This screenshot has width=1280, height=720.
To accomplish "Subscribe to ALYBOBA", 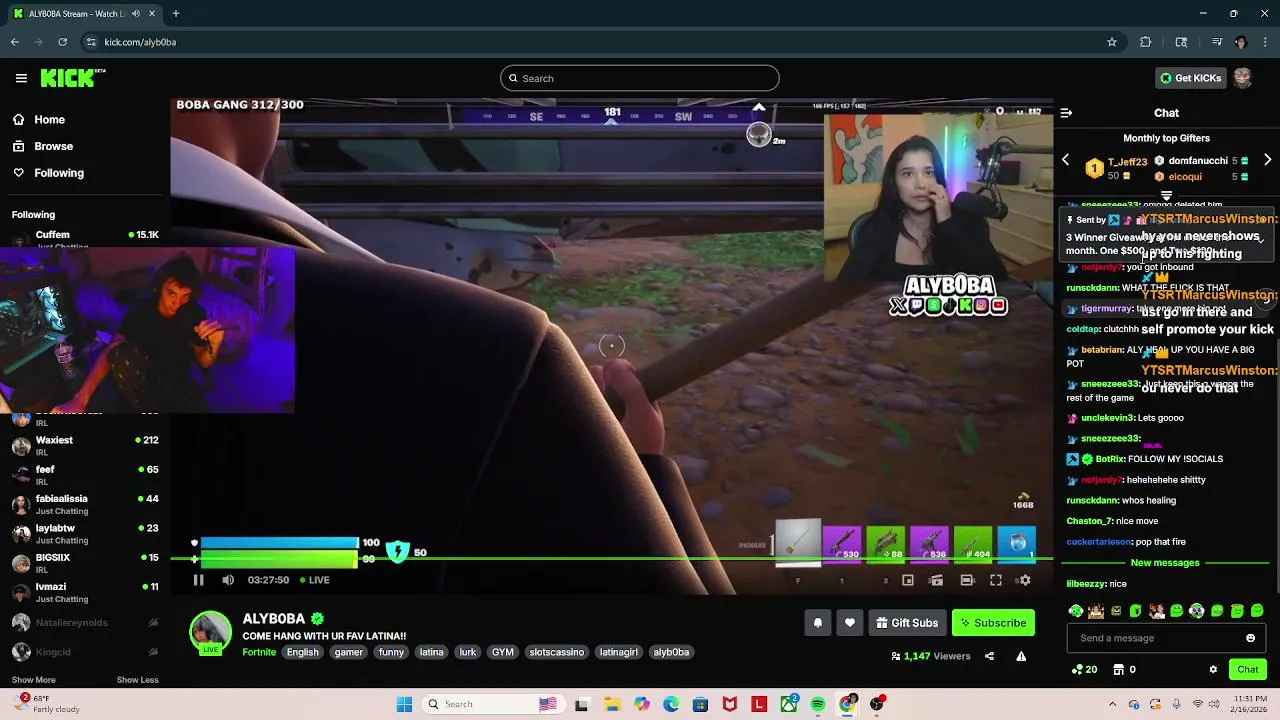I will click(993, 623).
